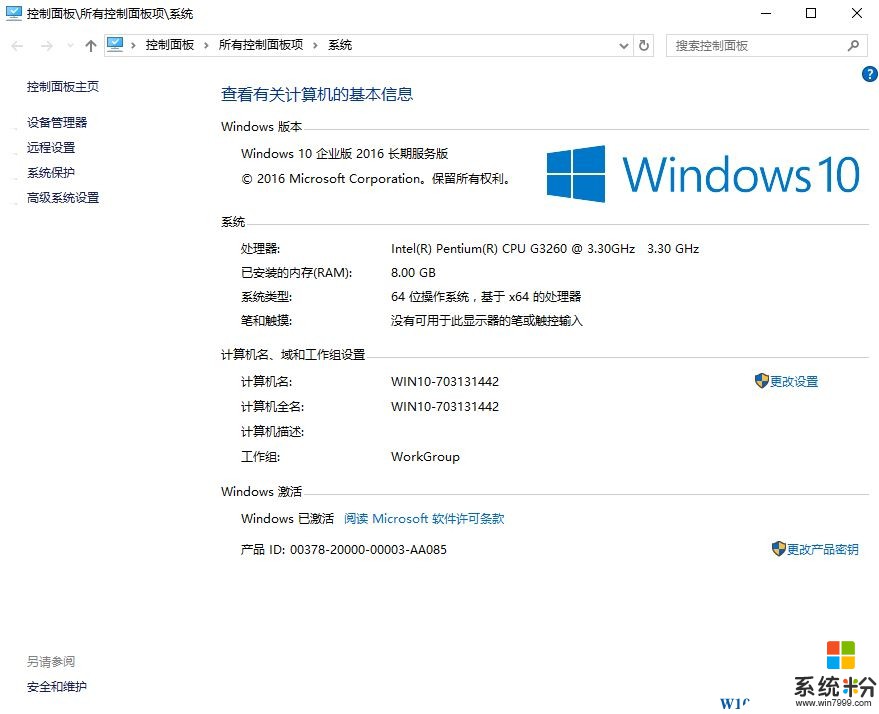879x714 pixels.
Task: Click 更改设置 link
Action: tap(794, 382)
